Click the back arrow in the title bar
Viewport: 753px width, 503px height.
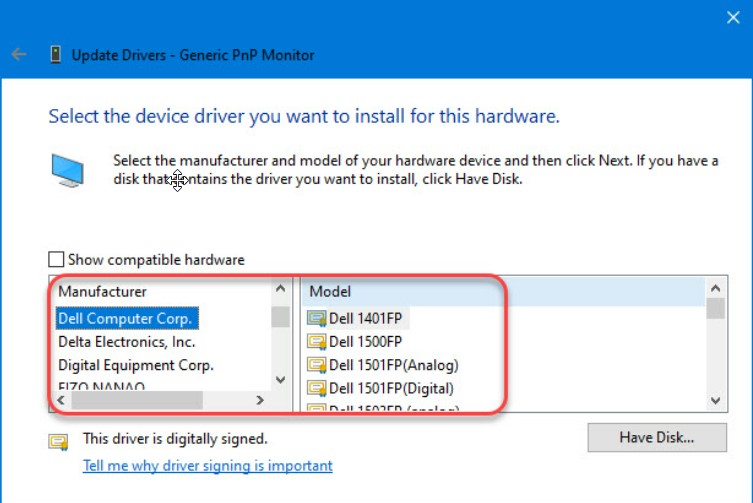tap(19, 55)
